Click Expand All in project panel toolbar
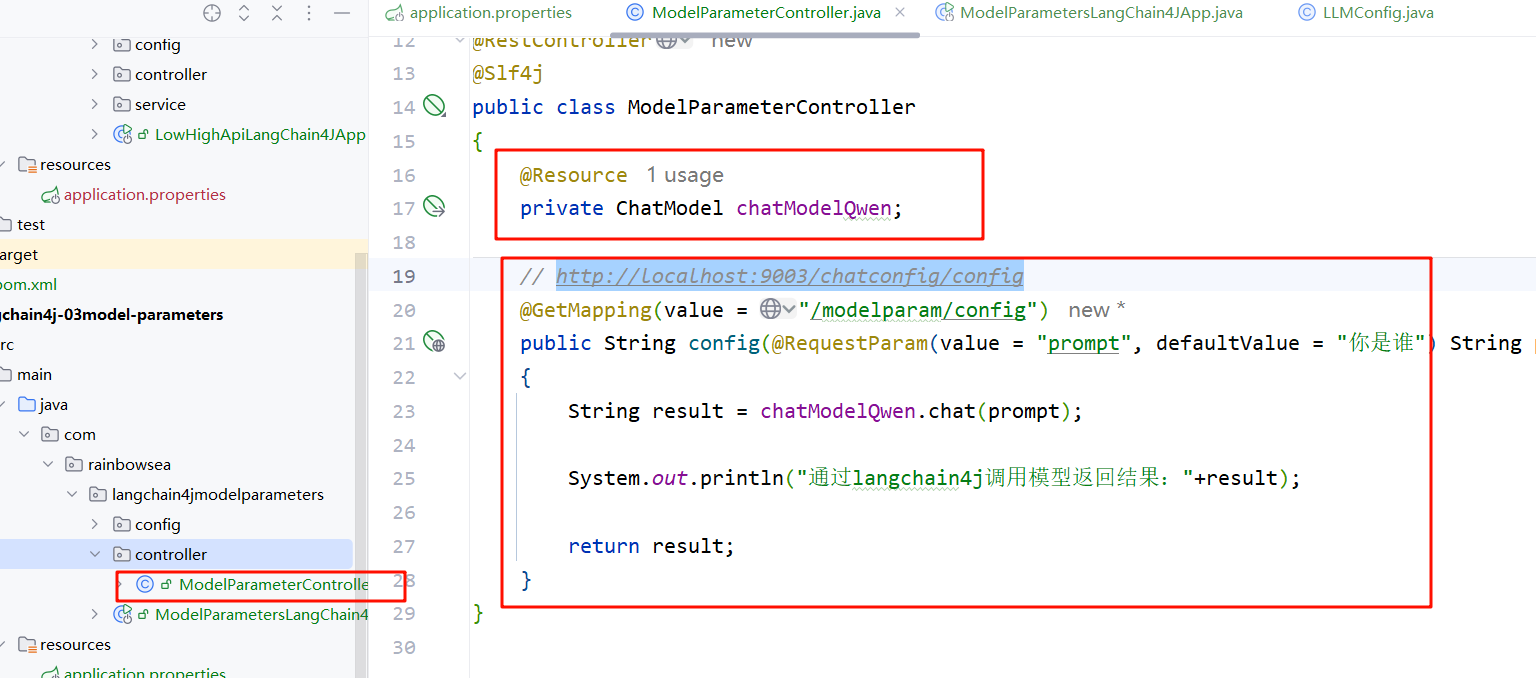 coord(244,13)
